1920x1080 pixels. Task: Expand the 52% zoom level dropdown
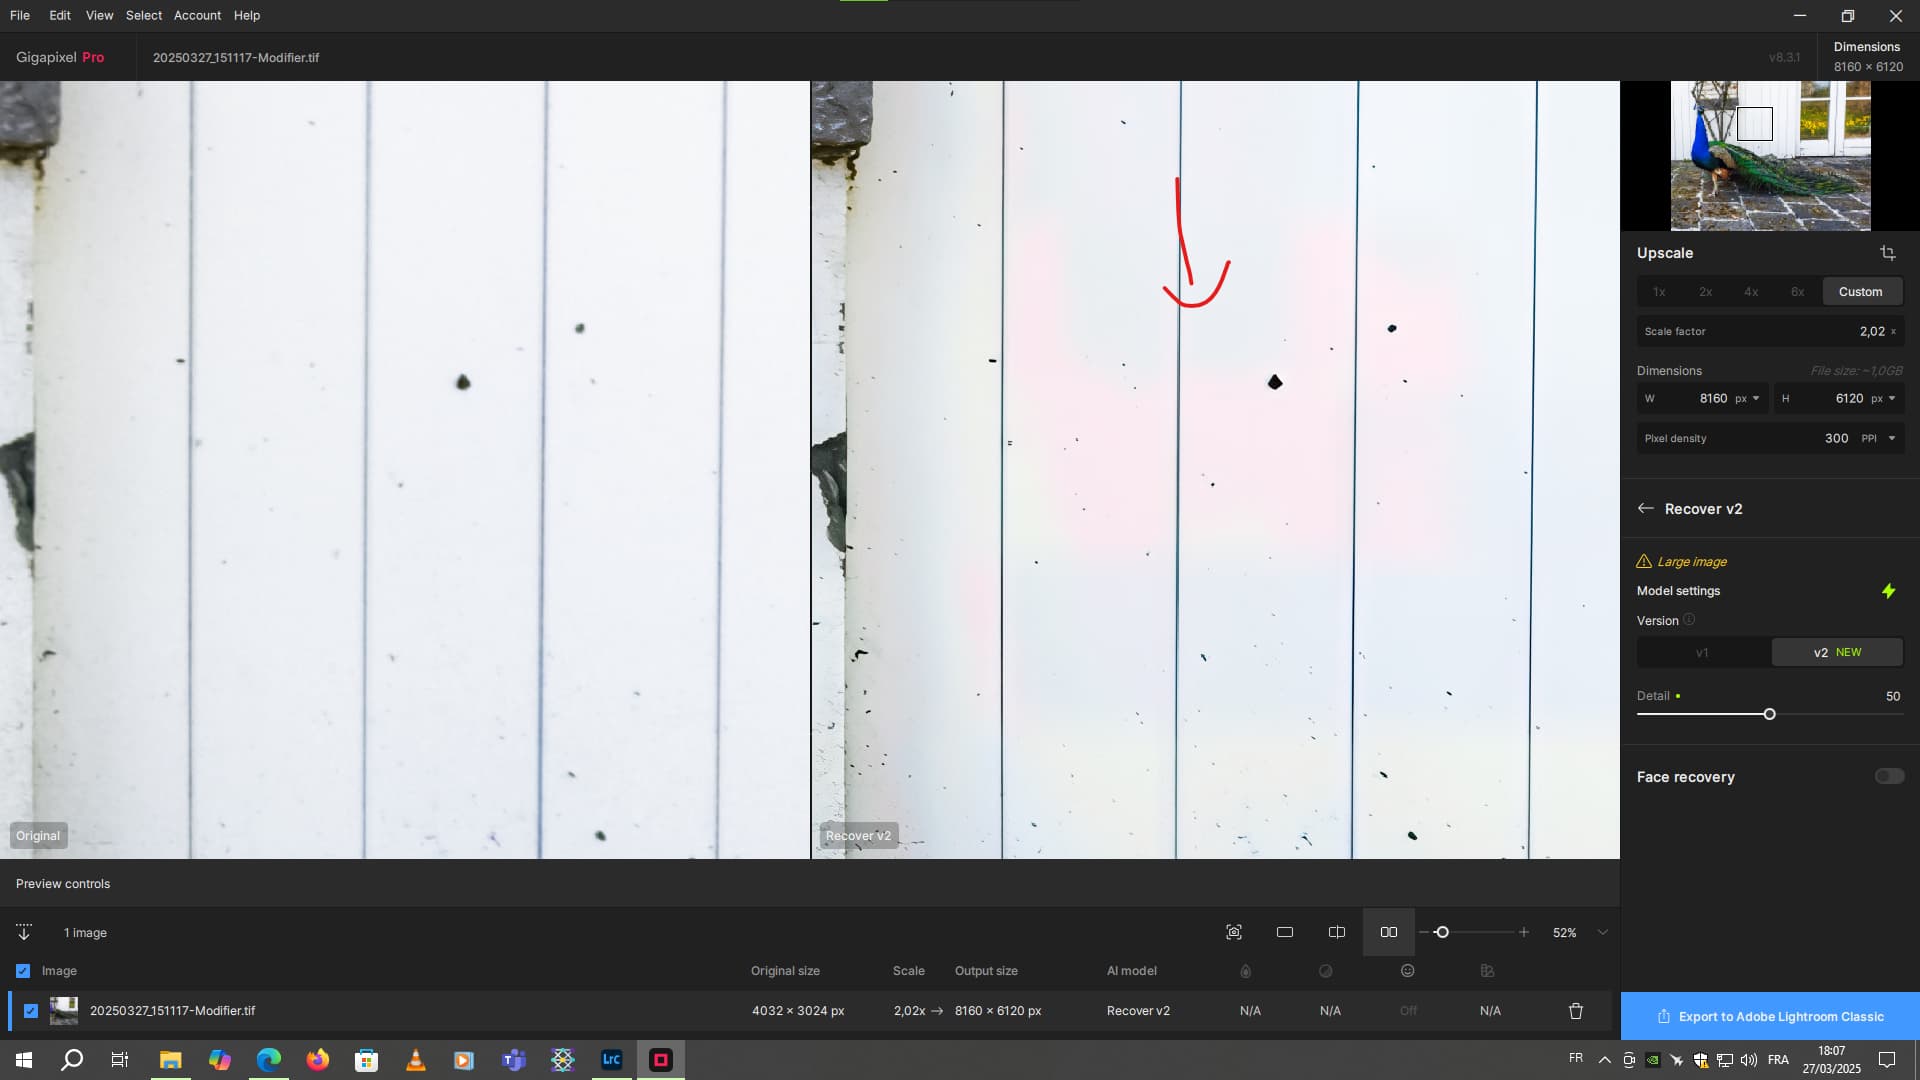click(1603, 932)
